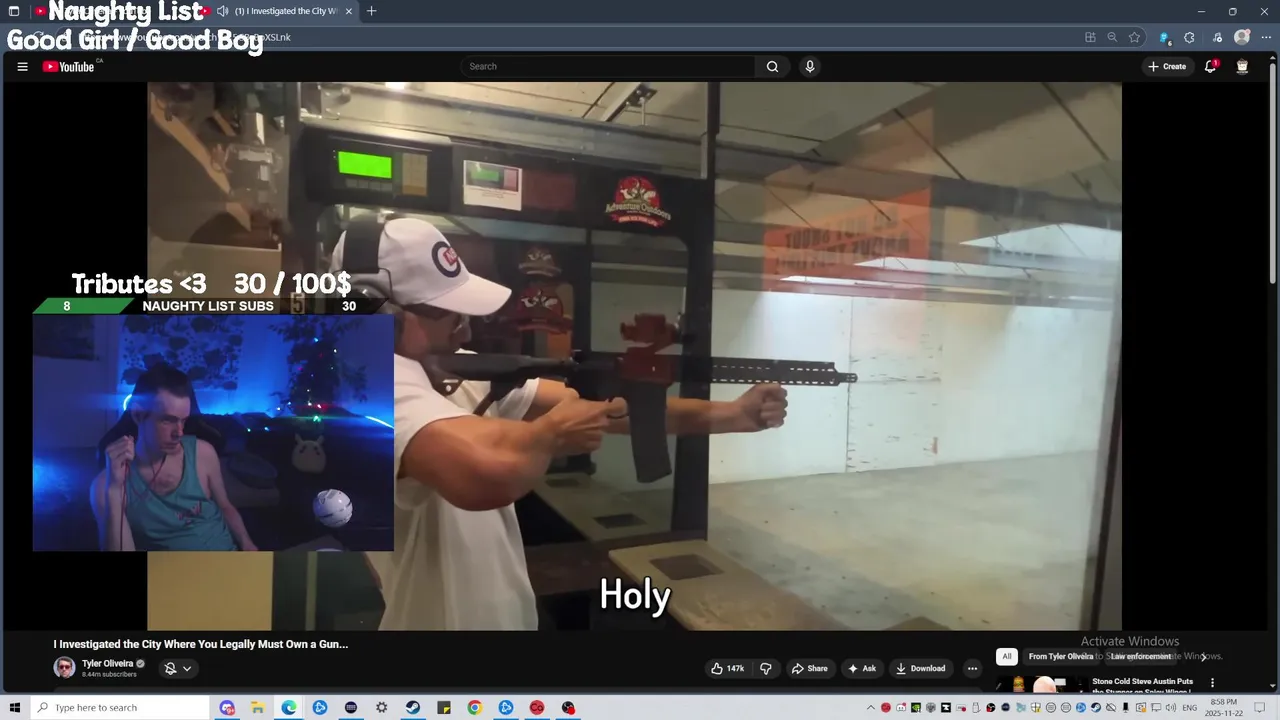The image size is (1280, 720).
Task: Close the YouTube browser tab
Action: (x=349, y=11)
